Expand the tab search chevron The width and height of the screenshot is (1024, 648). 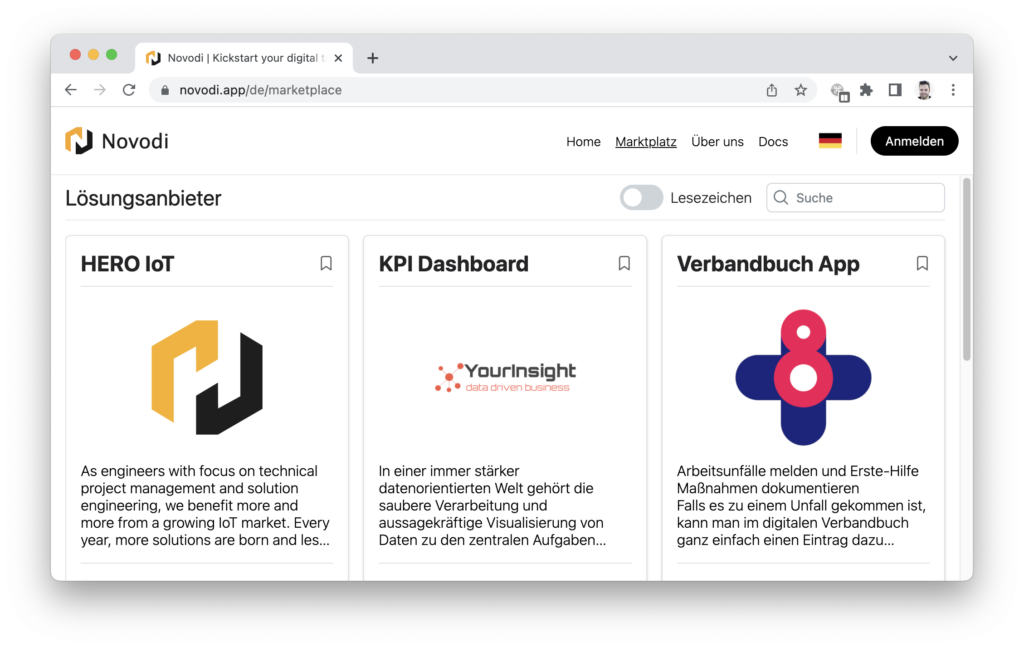(953, 58)
